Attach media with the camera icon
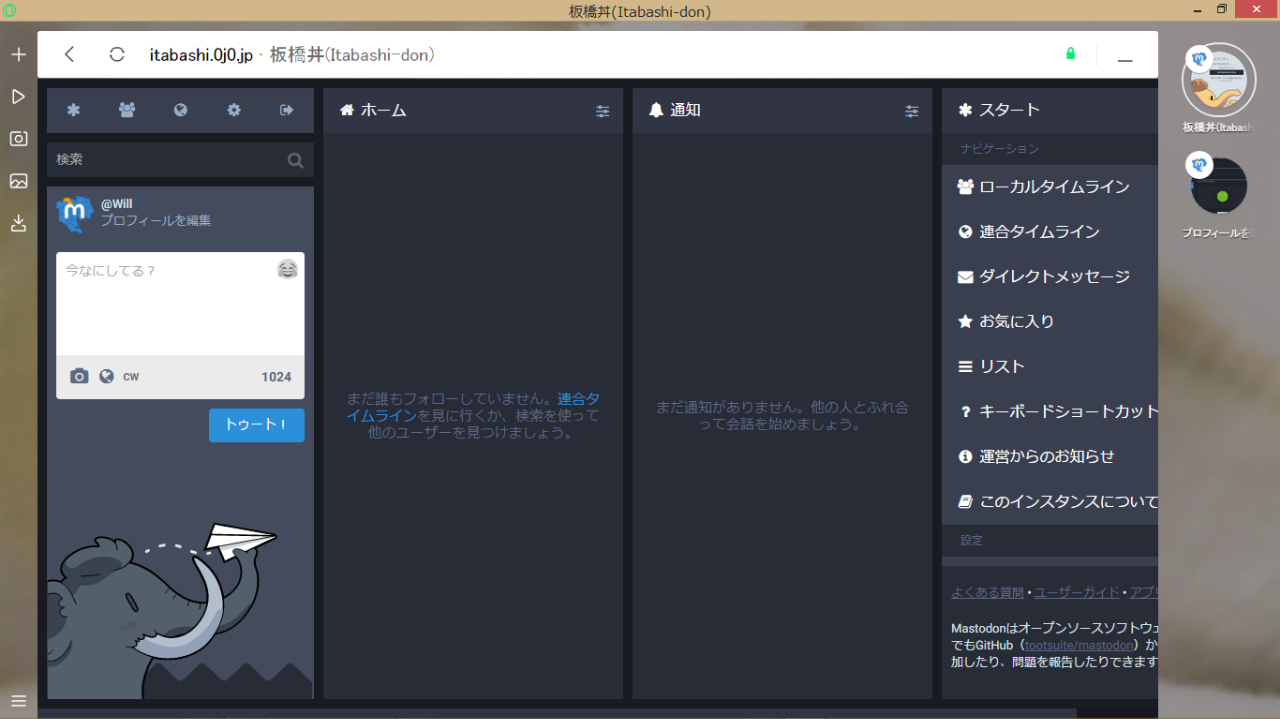The image size is (1280, 719). point(79,376)
